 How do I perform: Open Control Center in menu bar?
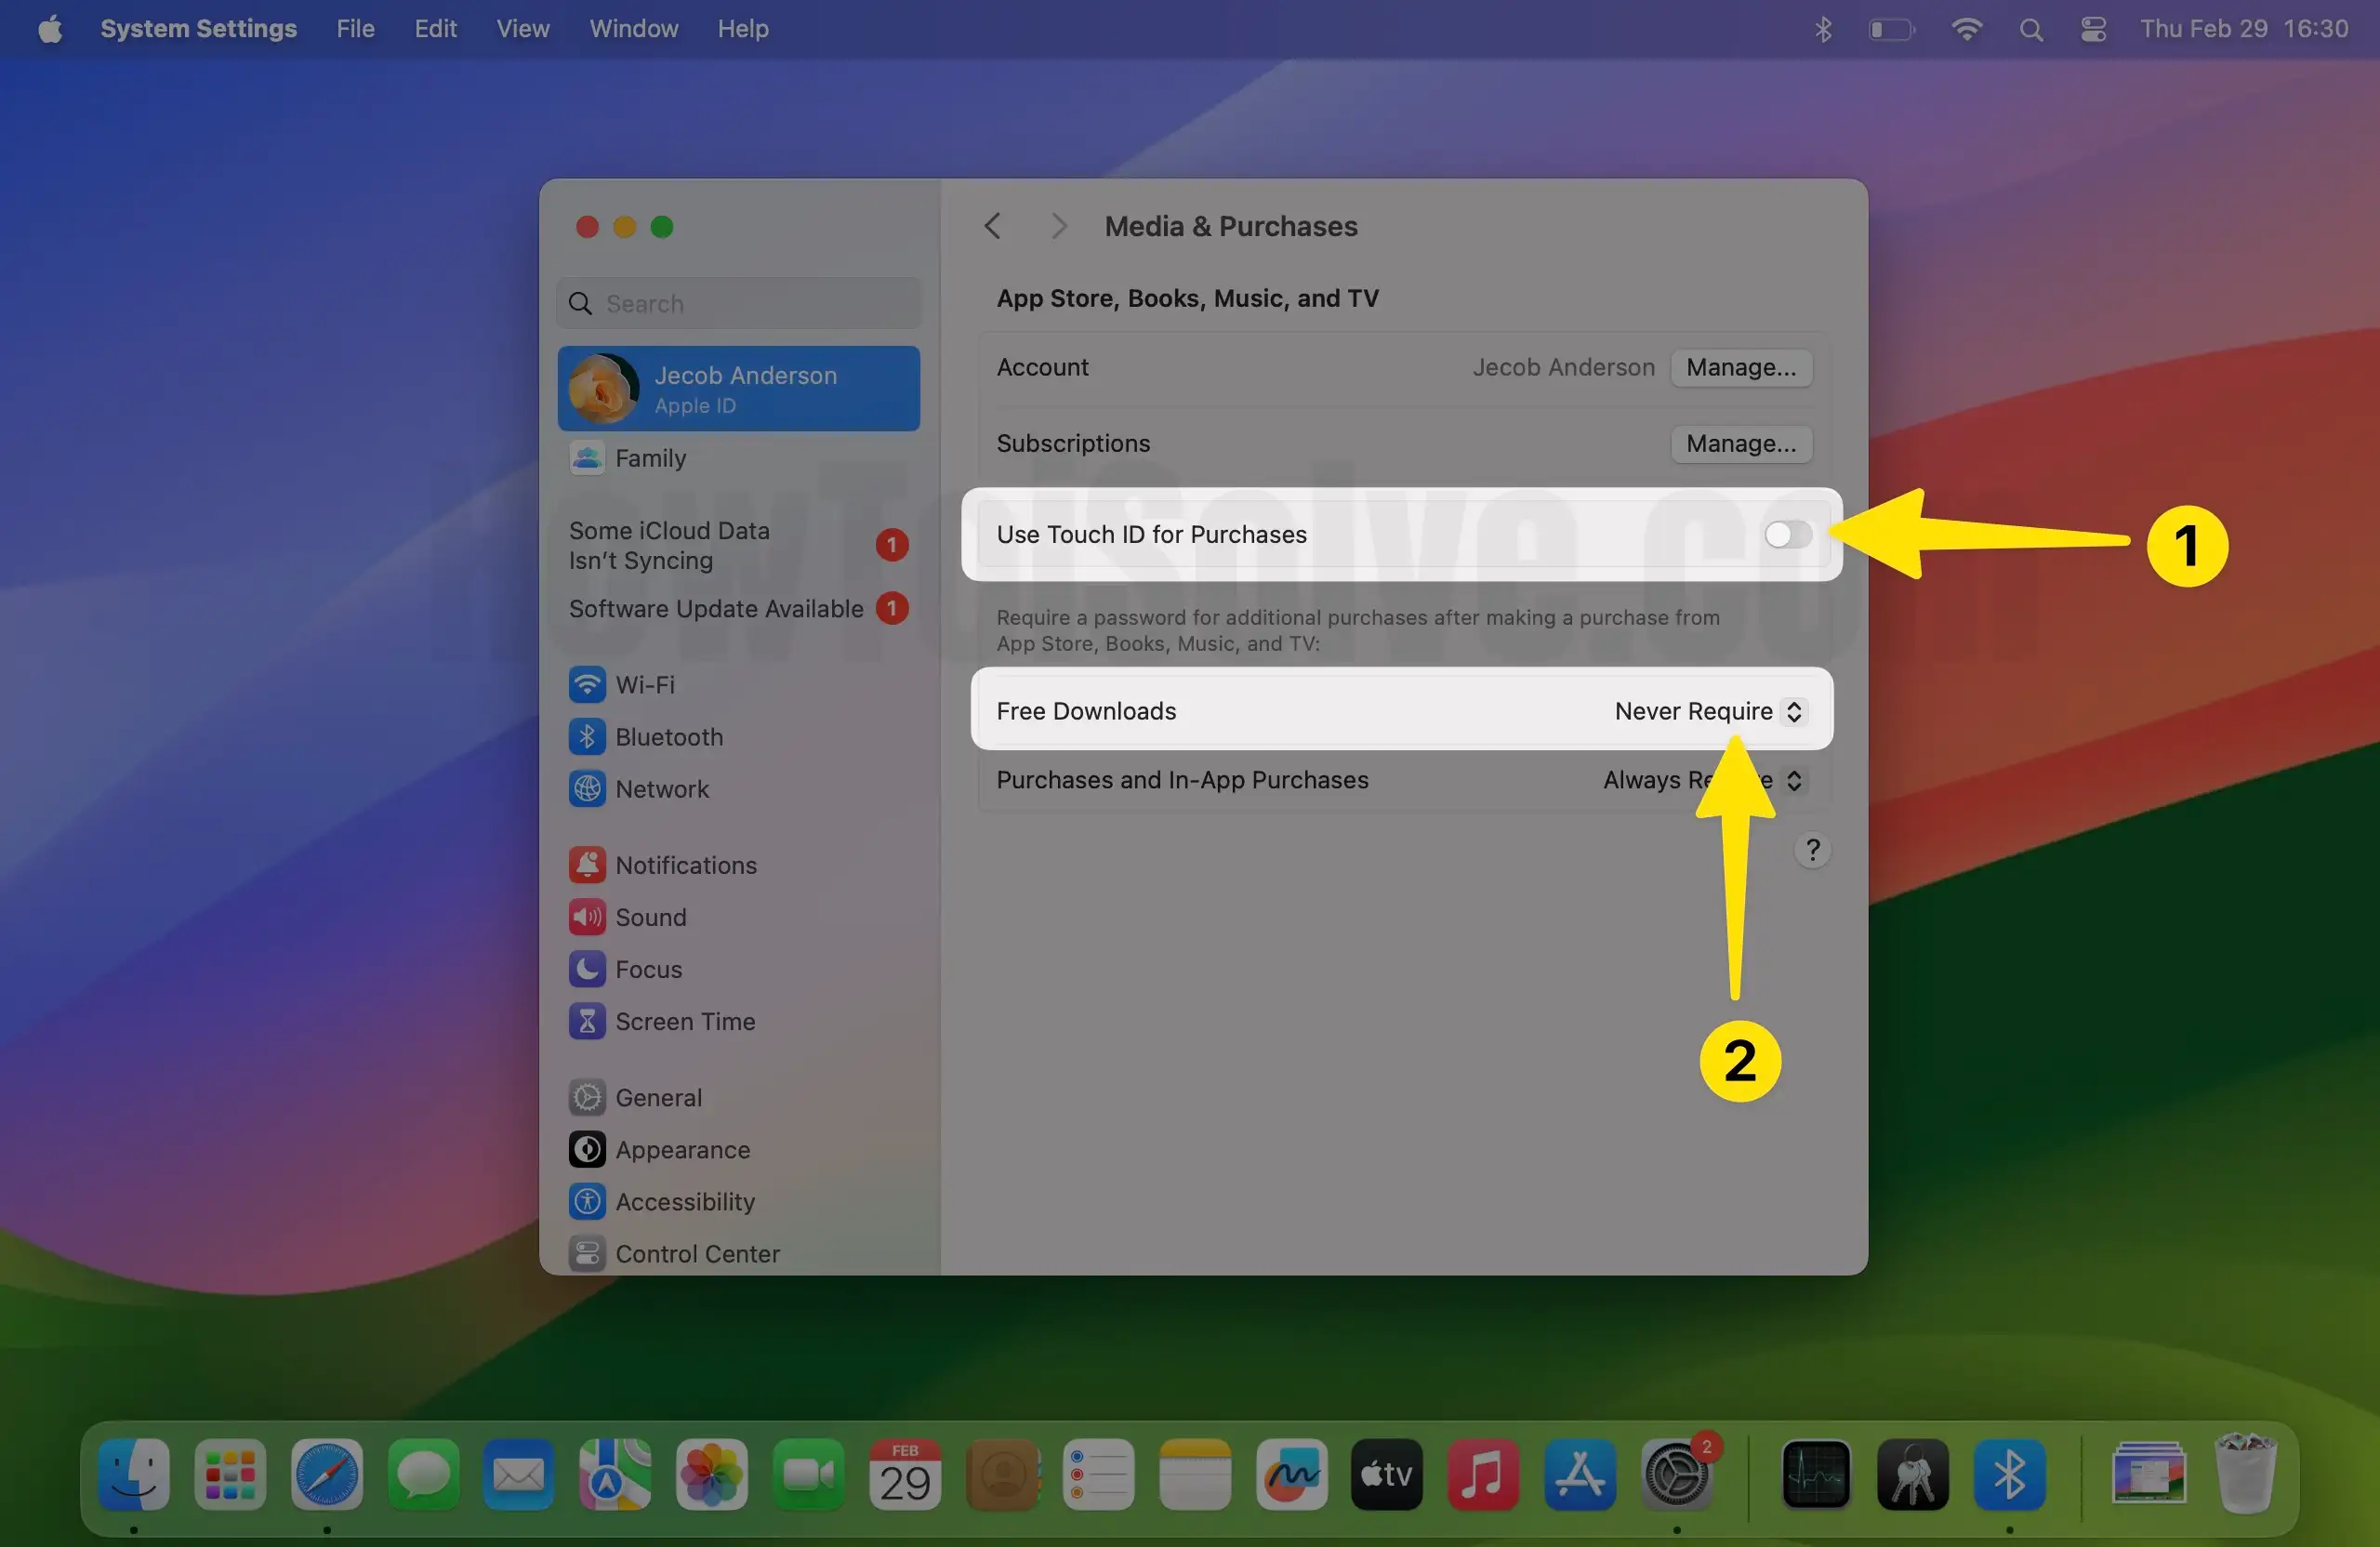point(2093,29)
